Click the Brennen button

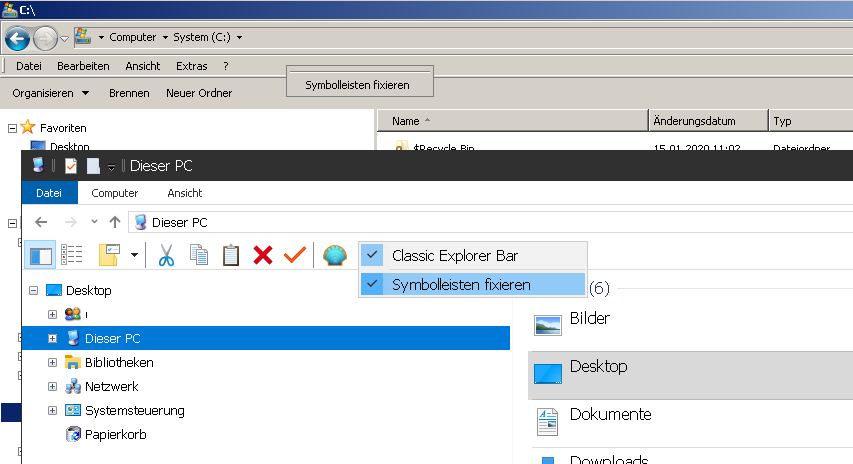129,93
